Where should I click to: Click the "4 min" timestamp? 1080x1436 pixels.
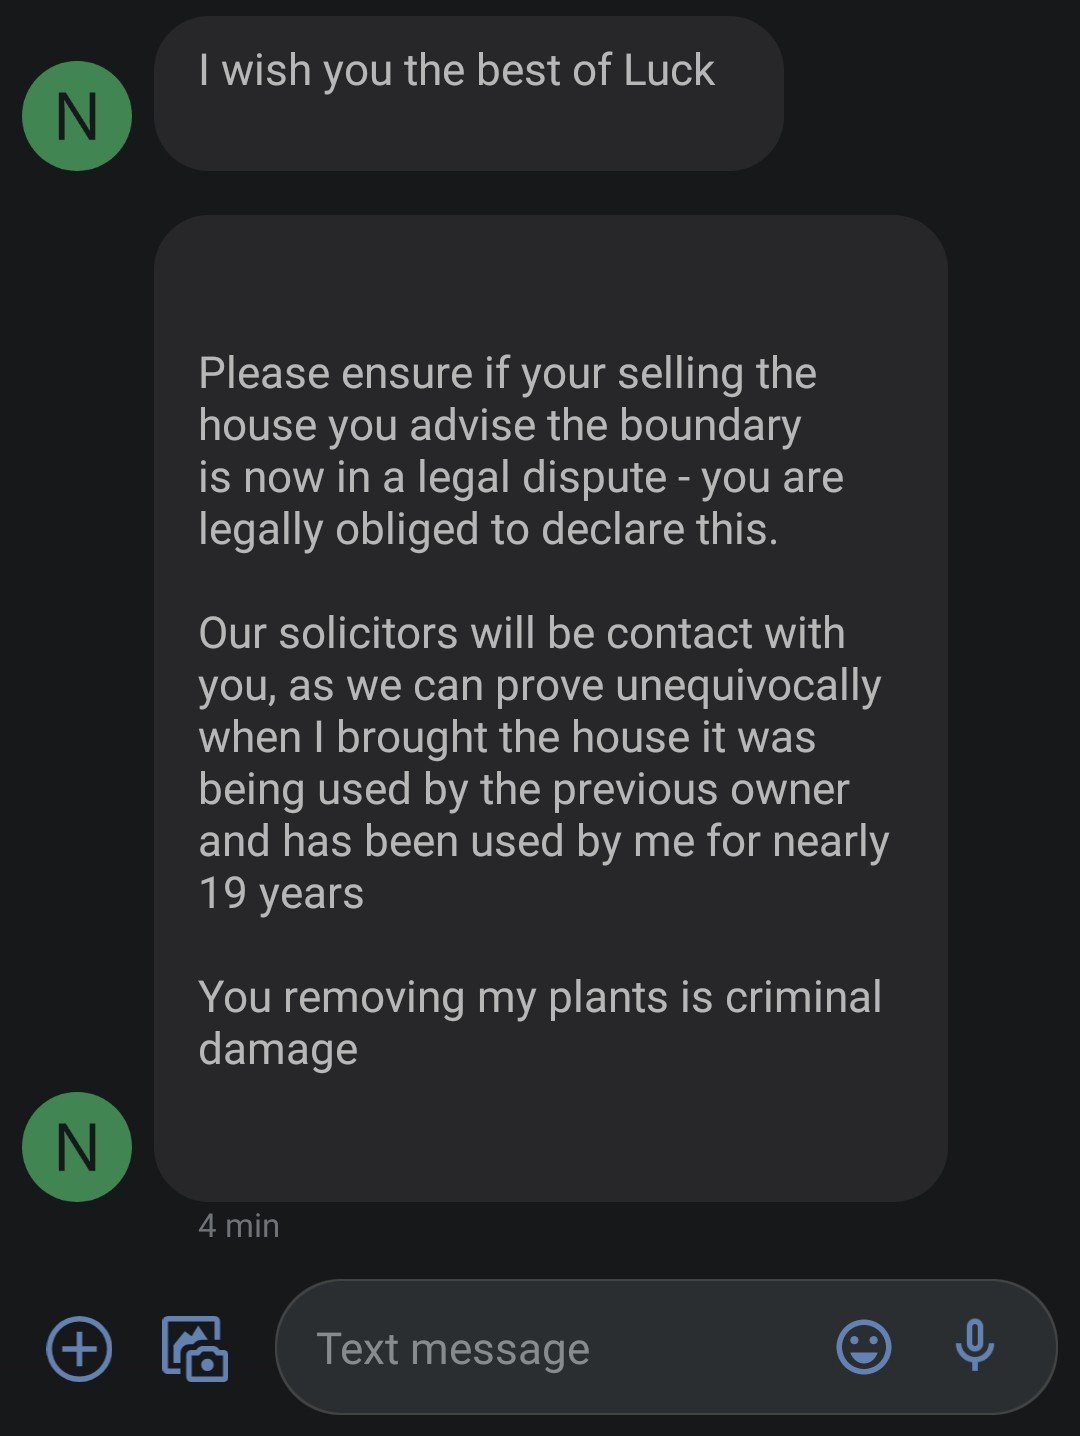pos(239,1225)
